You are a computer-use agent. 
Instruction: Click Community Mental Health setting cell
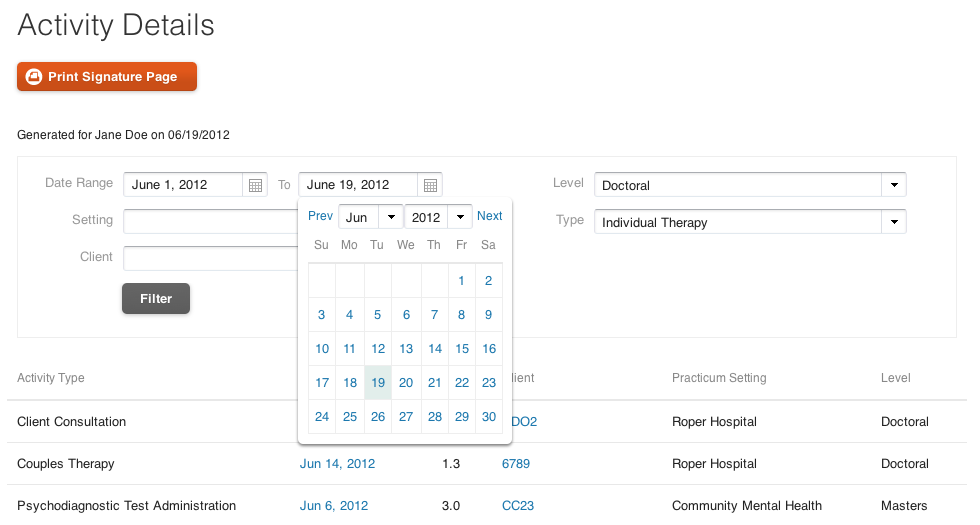(747, 506)
